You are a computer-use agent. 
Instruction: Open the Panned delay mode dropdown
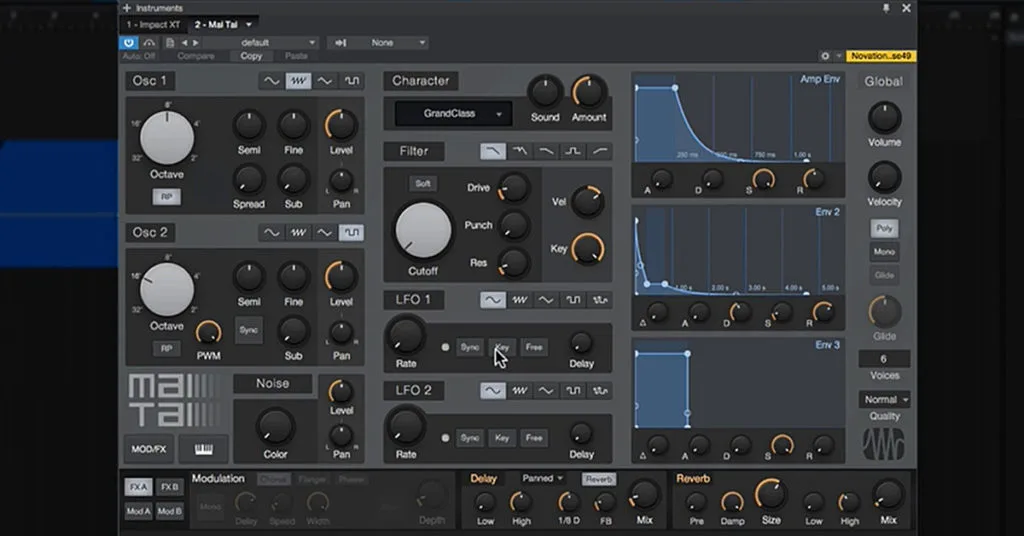pos(543,479)
